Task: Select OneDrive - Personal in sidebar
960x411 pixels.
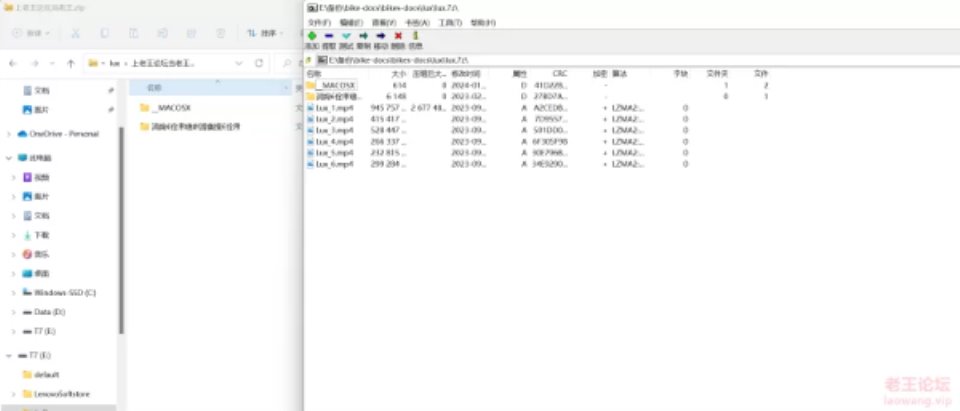Action: (64, 134)
